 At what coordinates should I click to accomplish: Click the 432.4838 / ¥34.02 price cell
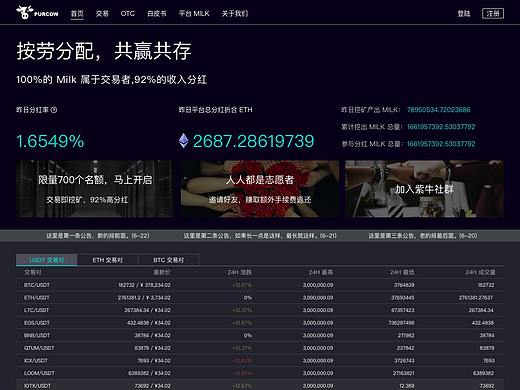[149, 323]
